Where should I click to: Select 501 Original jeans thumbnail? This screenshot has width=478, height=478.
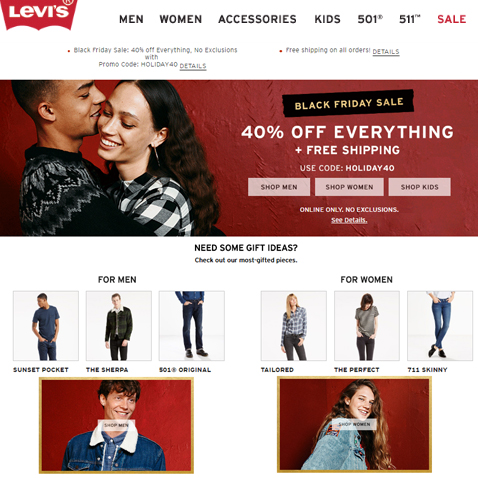coord(192,326)
